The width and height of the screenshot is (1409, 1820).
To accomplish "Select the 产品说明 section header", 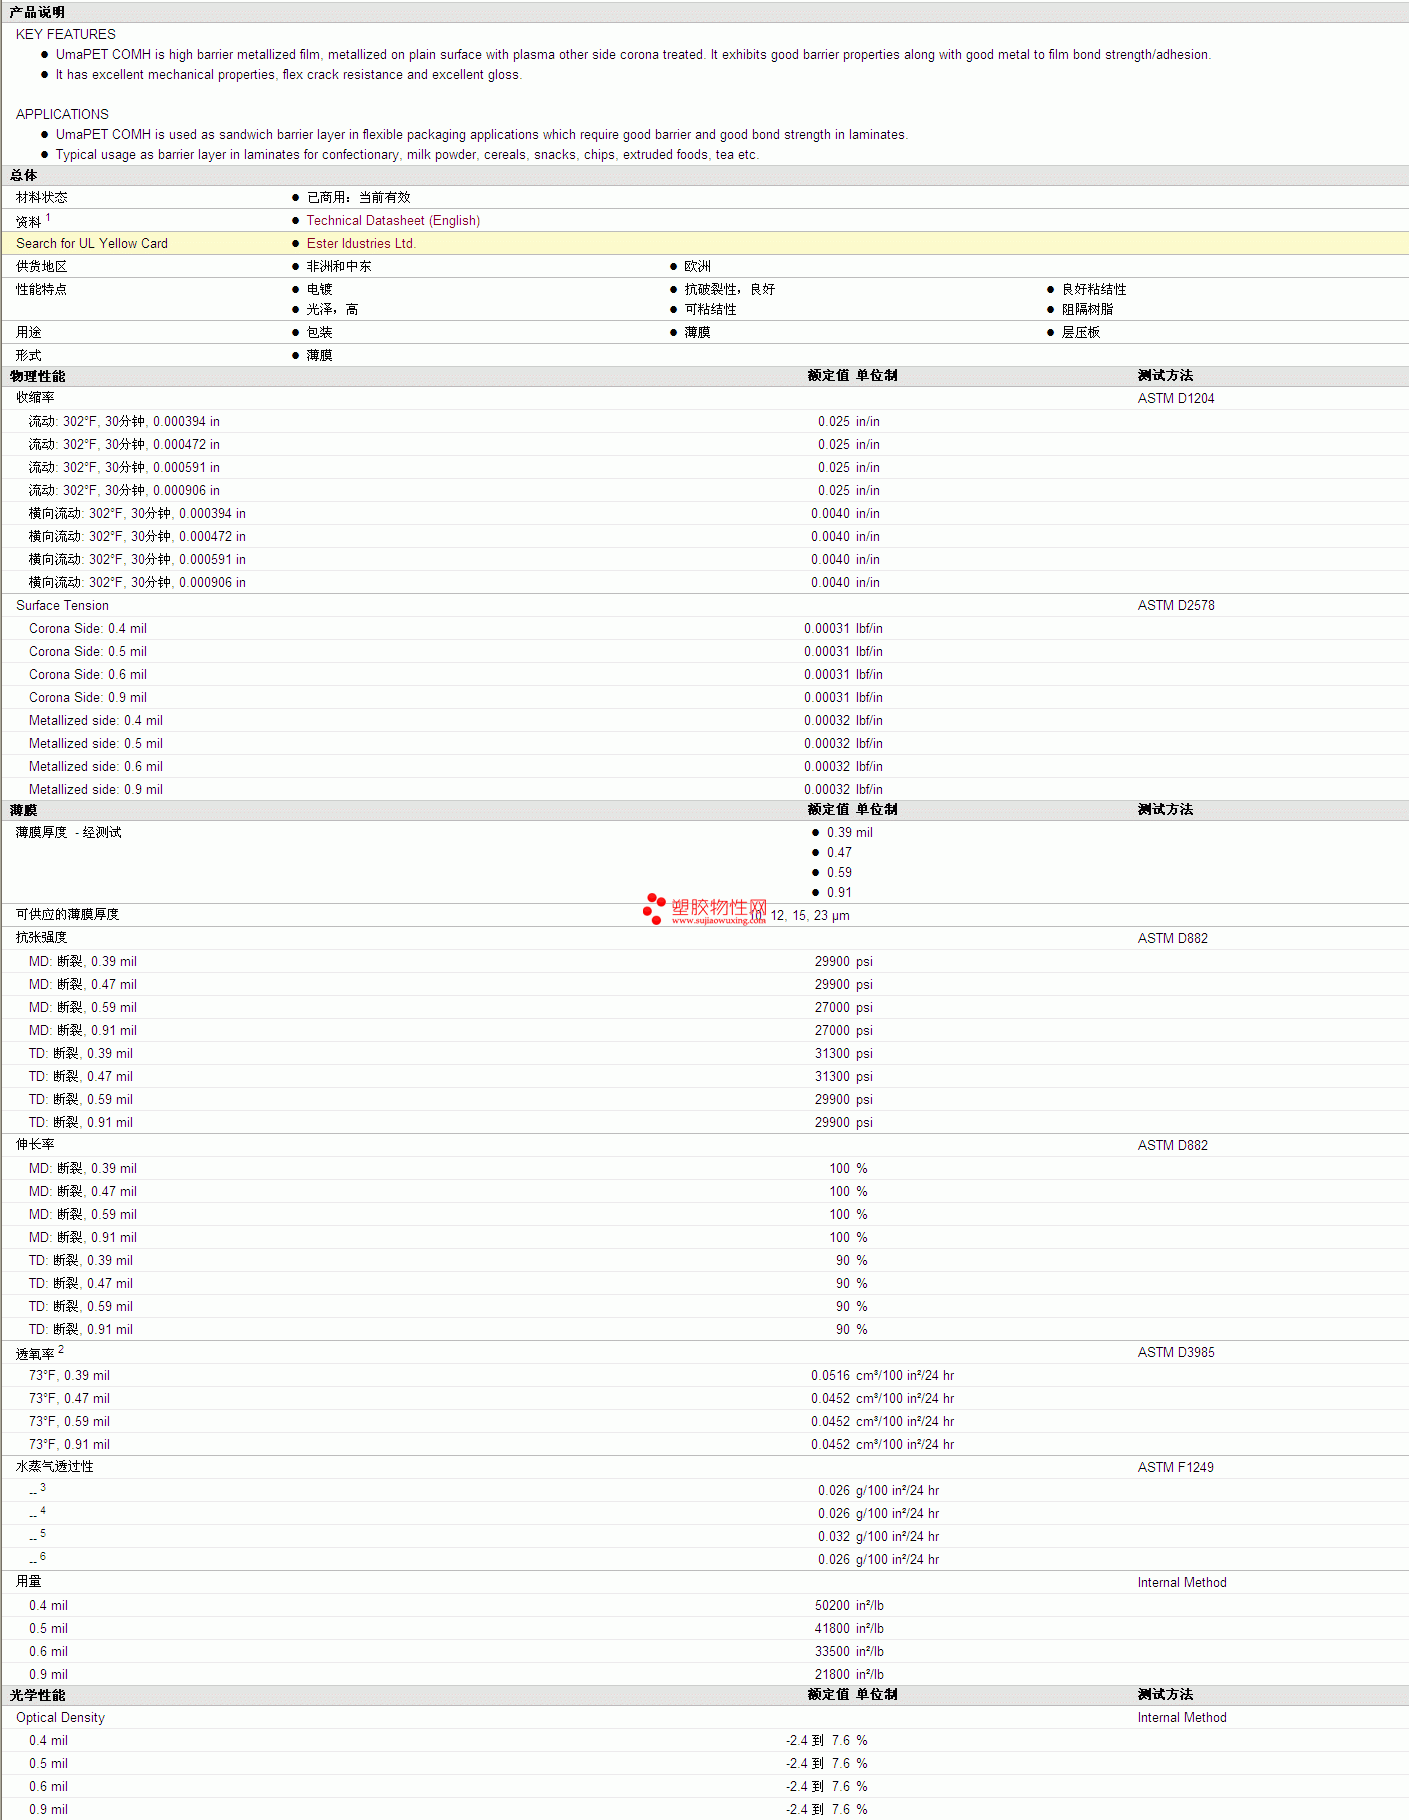I will (37, 12).
